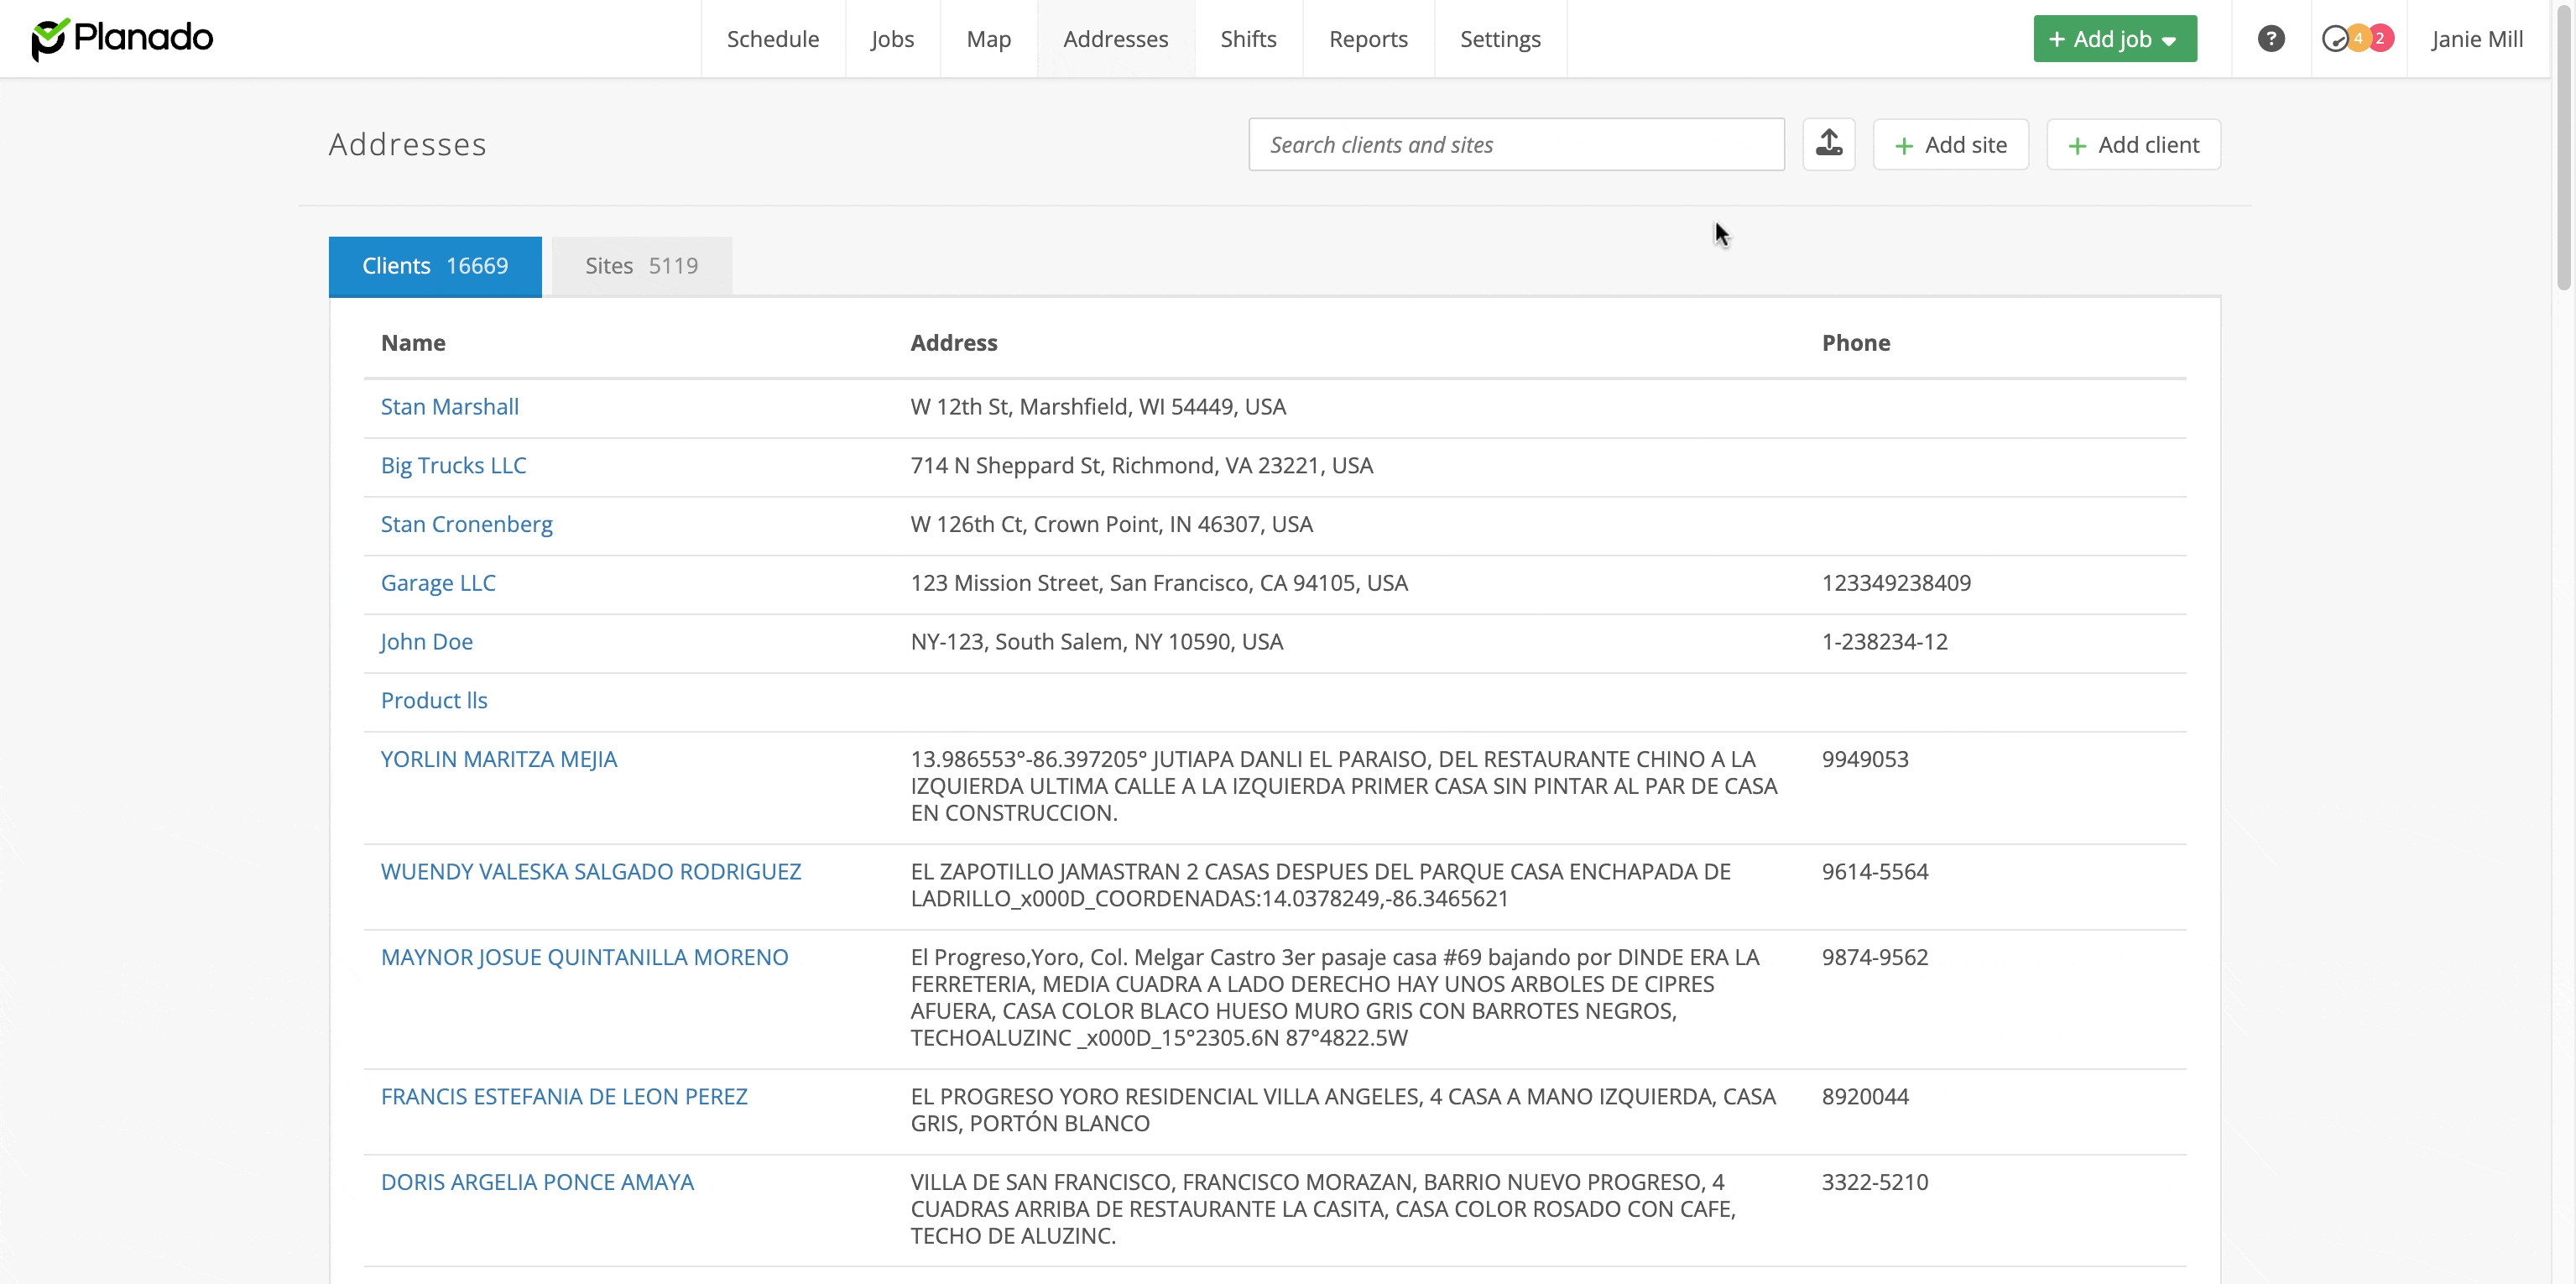Navigate to the Settings page
The height and width of the screenshot is (1284, 2576).
(x=1499, y=38)
